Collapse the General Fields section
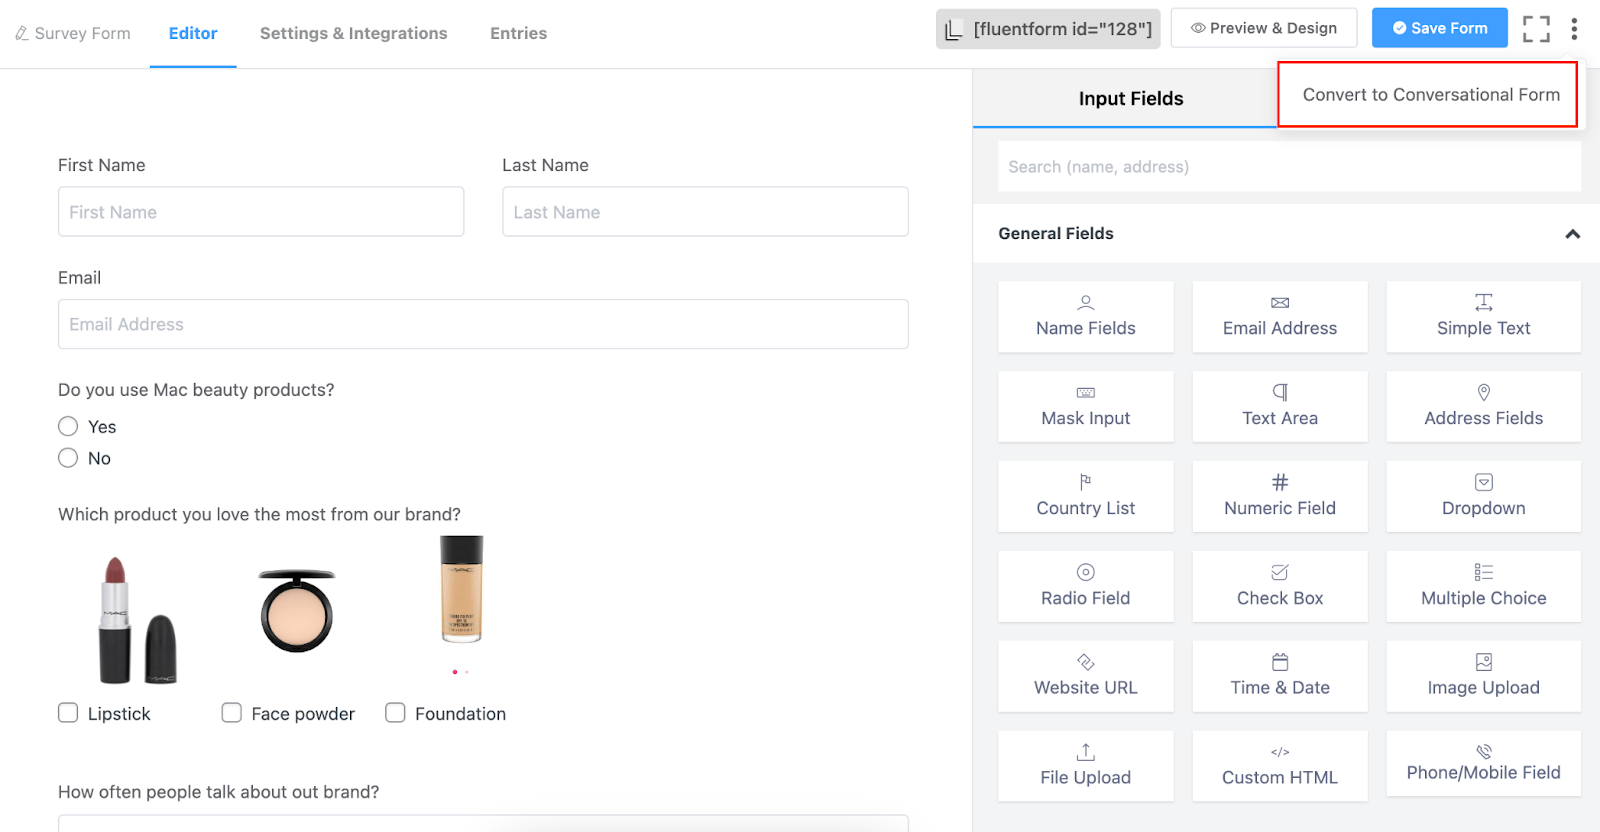1600x832 pixels. click(x=1572, y=234)
